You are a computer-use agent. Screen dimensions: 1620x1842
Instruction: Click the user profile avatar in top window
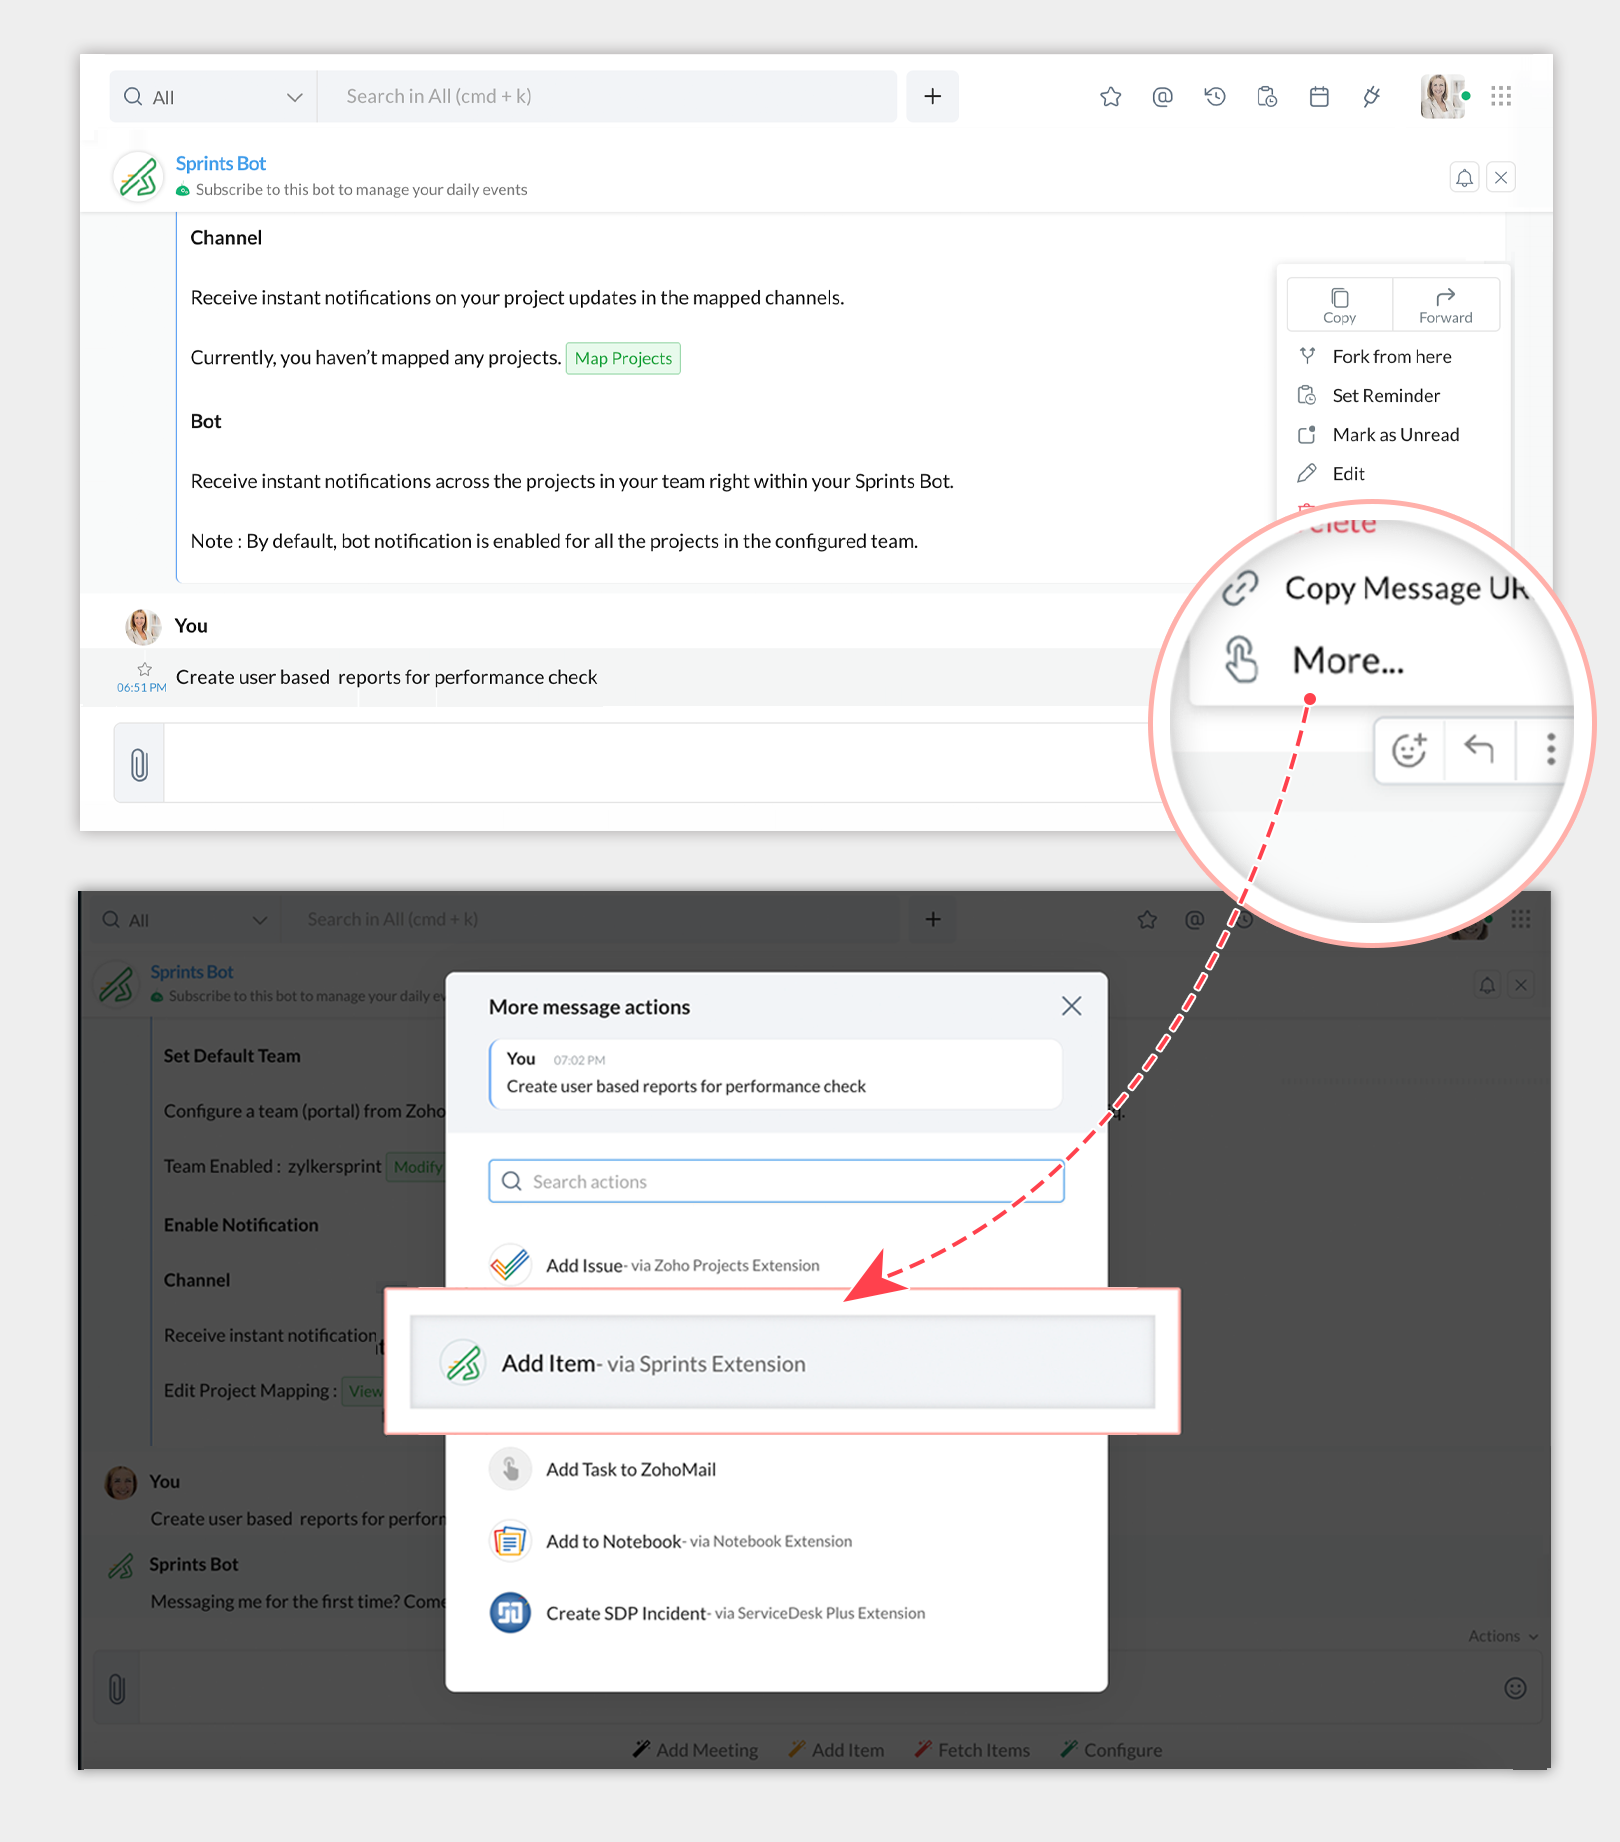pyautogui.click(x=1441, y=96)
